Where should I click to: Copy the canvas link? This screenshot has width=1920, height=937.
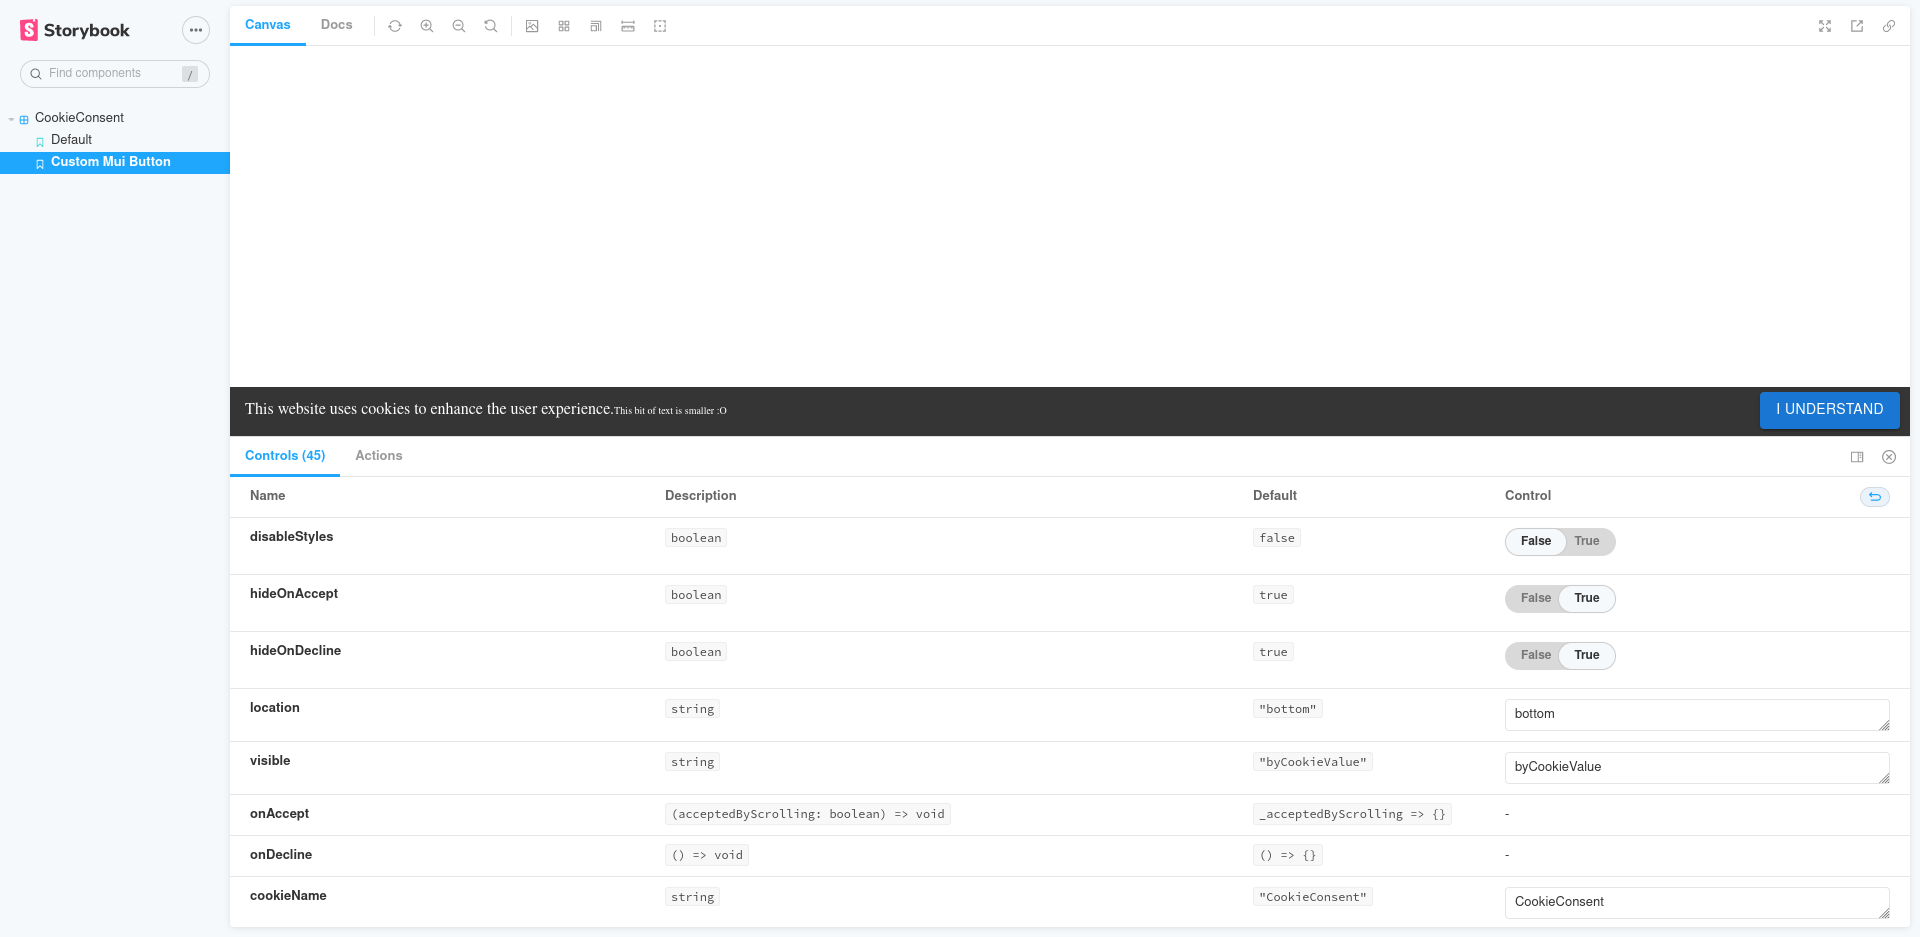(x=1889, y=26)
